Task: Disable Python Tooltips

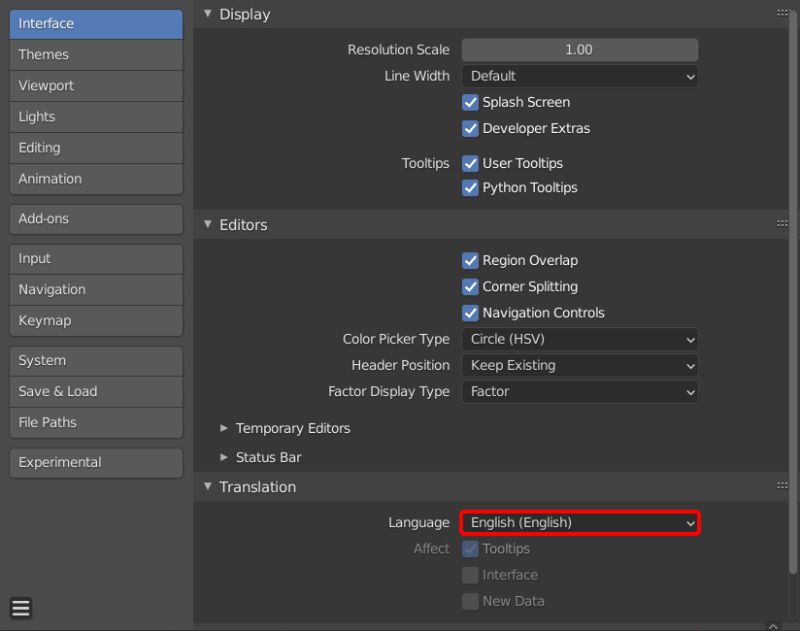Action: (469, 187)
